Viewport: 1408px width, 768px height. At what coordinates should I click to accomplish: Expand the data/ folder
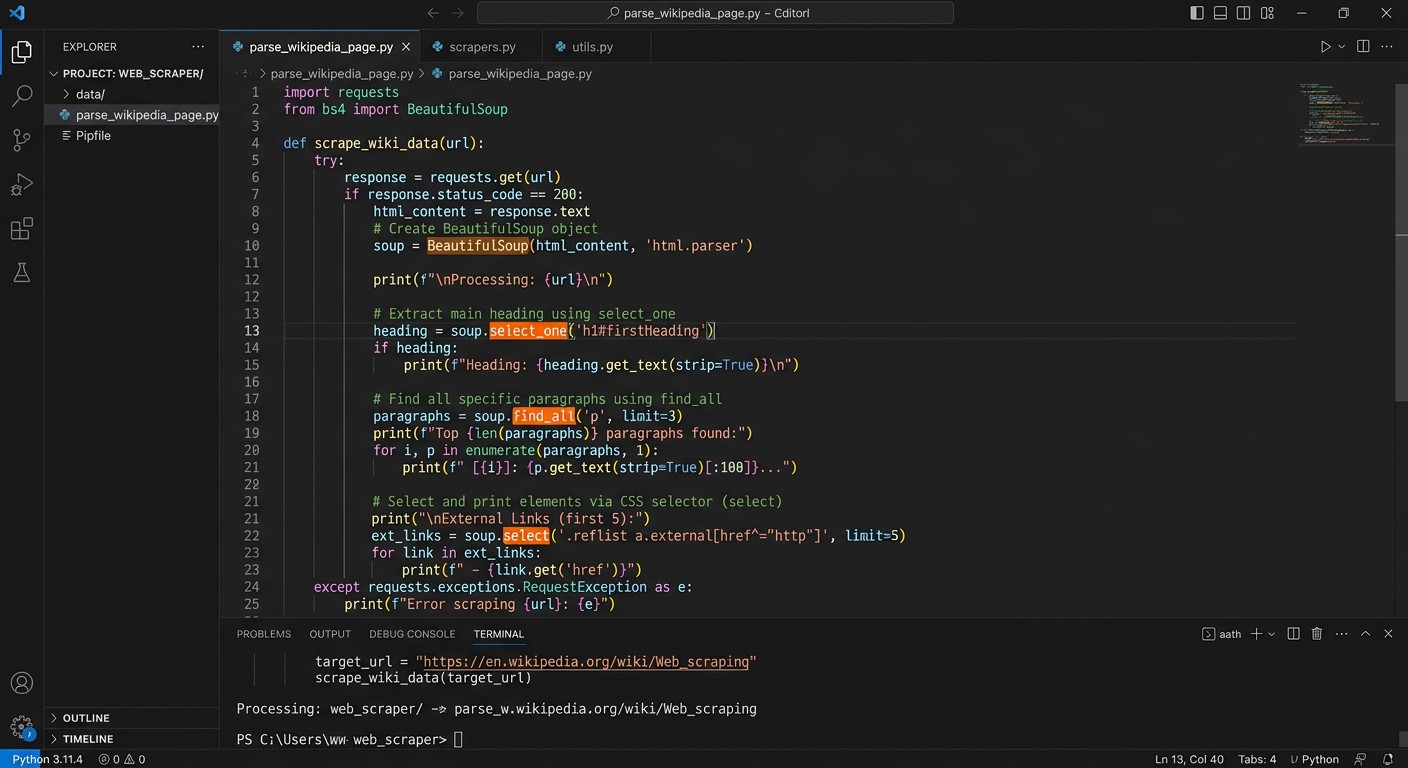pyautogui.click(x=132, y=94)
